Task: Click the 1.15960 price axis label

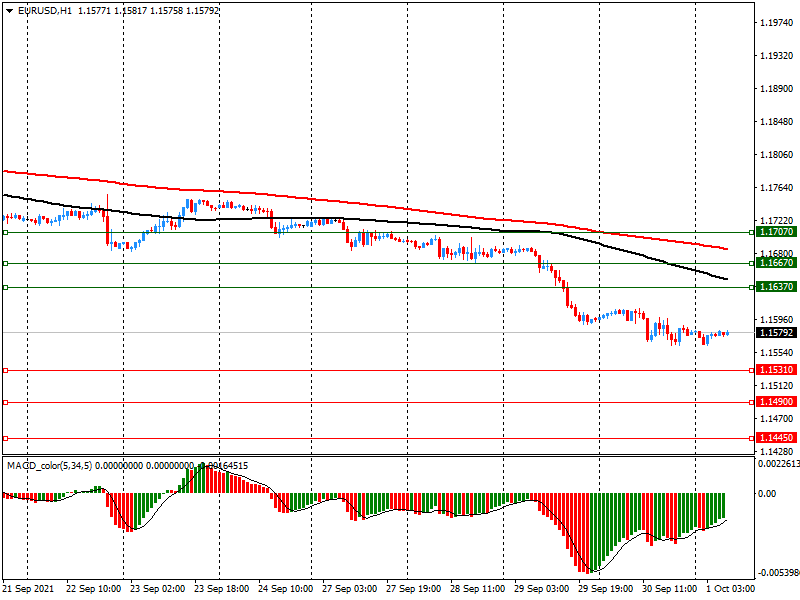Action: (x=777, y=320)
